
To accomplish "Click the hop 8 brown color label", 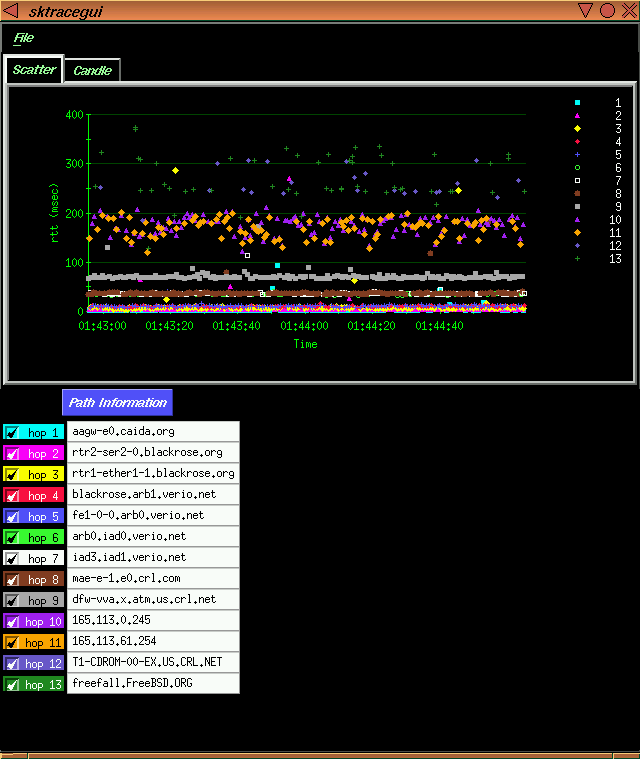I will (x=42, y=579).
